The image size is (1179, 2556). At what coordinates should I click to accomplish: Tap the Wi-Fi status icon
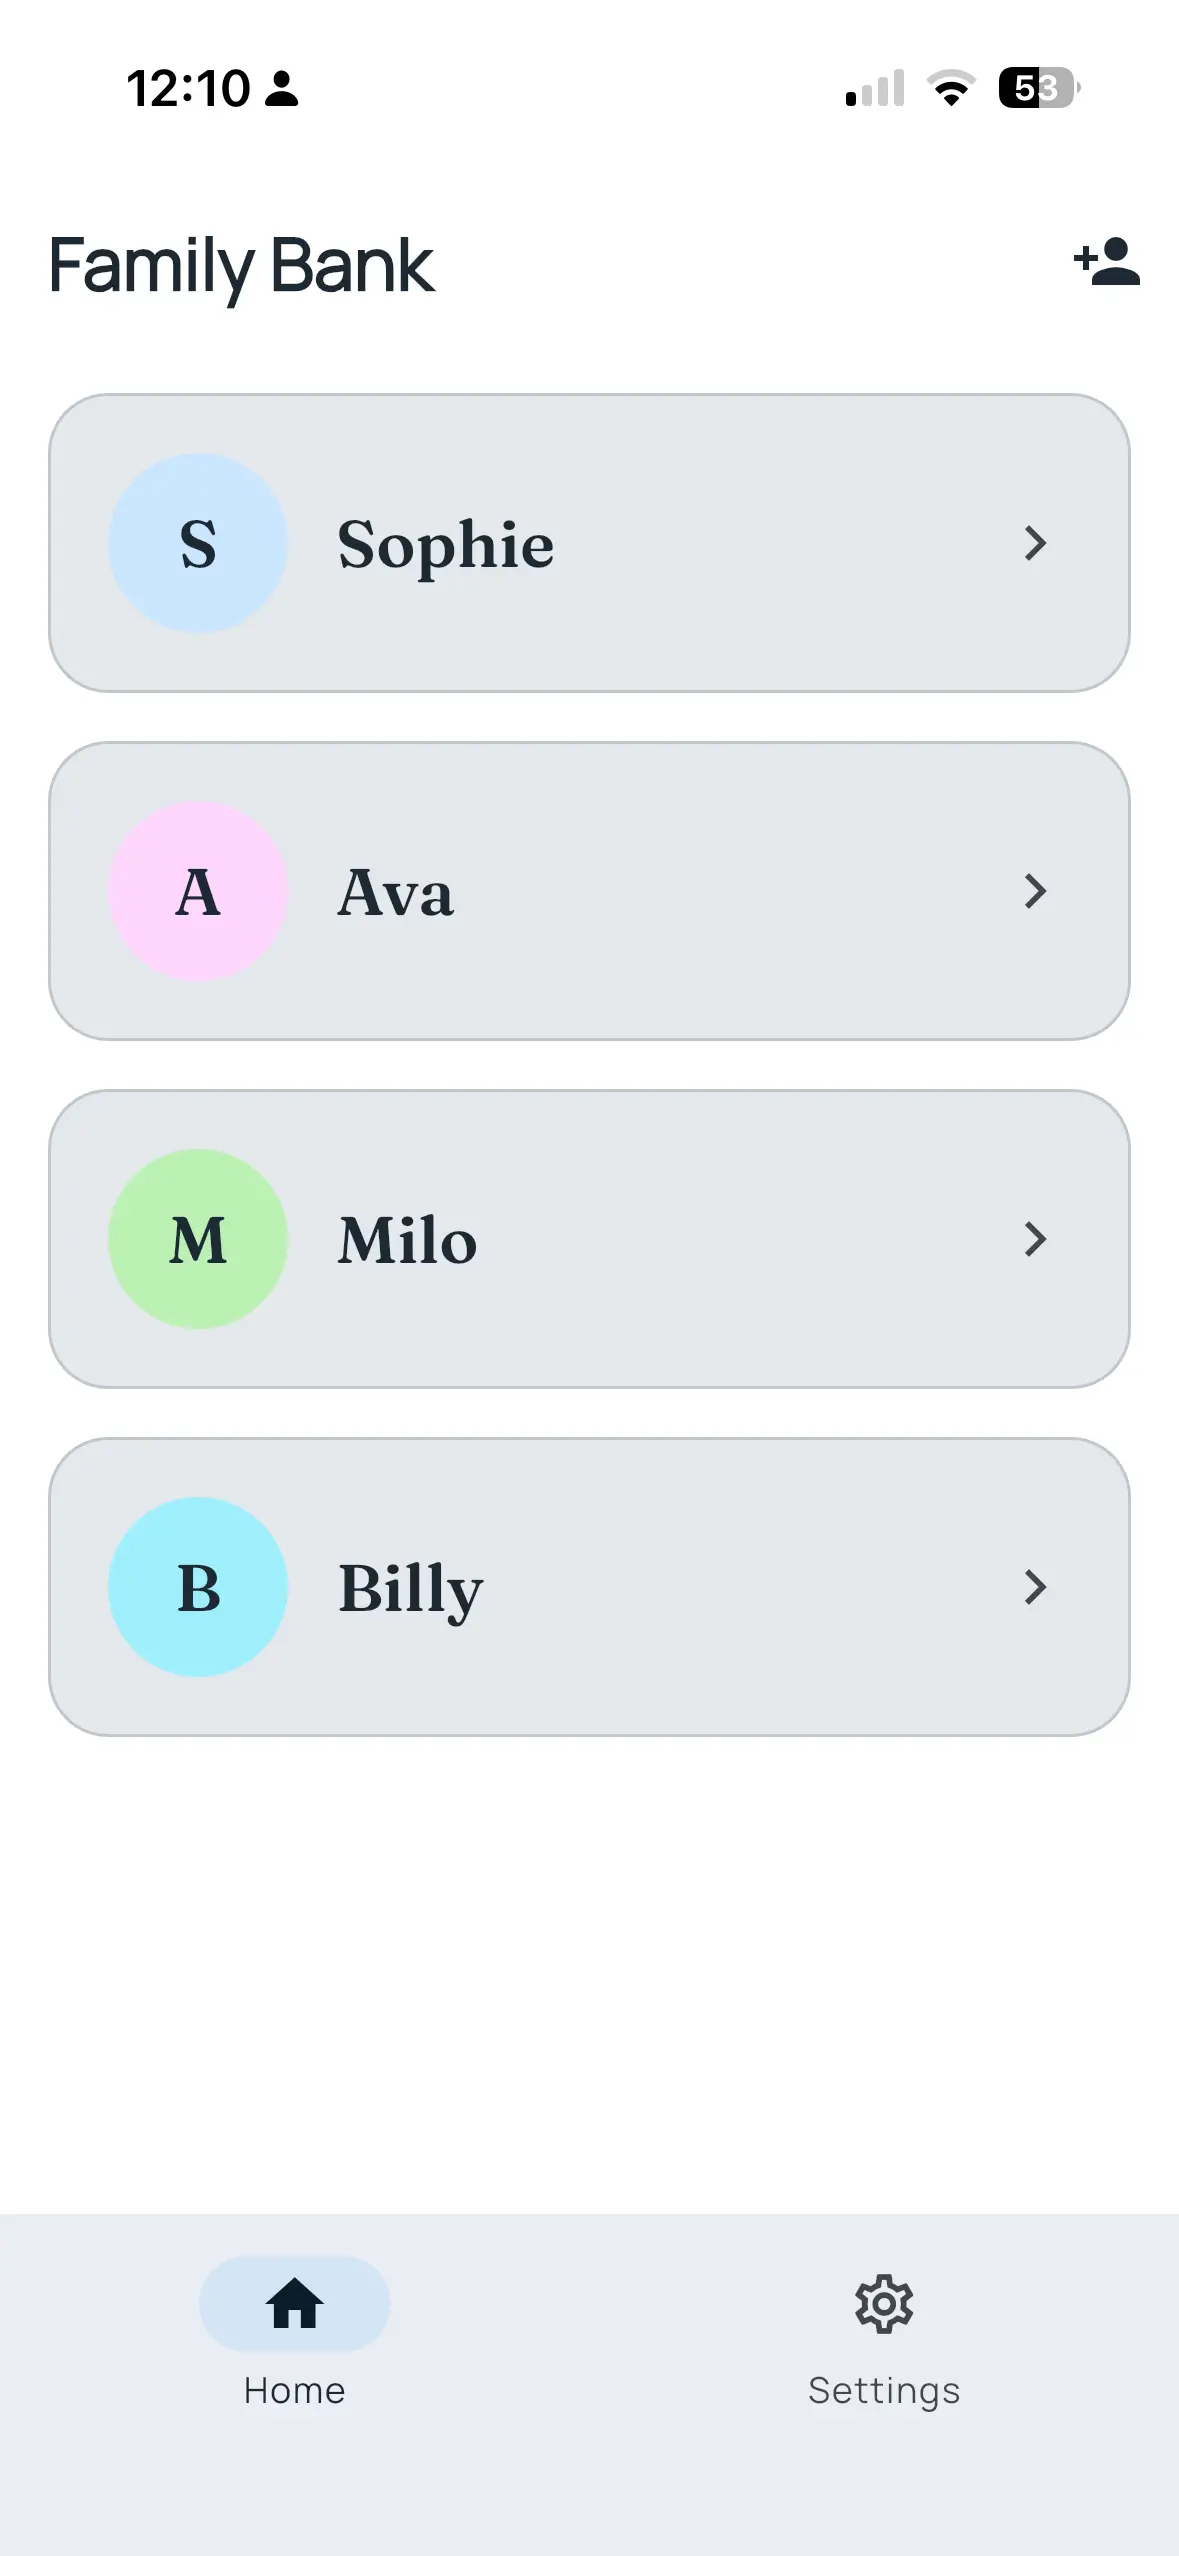tap(951, 88)
